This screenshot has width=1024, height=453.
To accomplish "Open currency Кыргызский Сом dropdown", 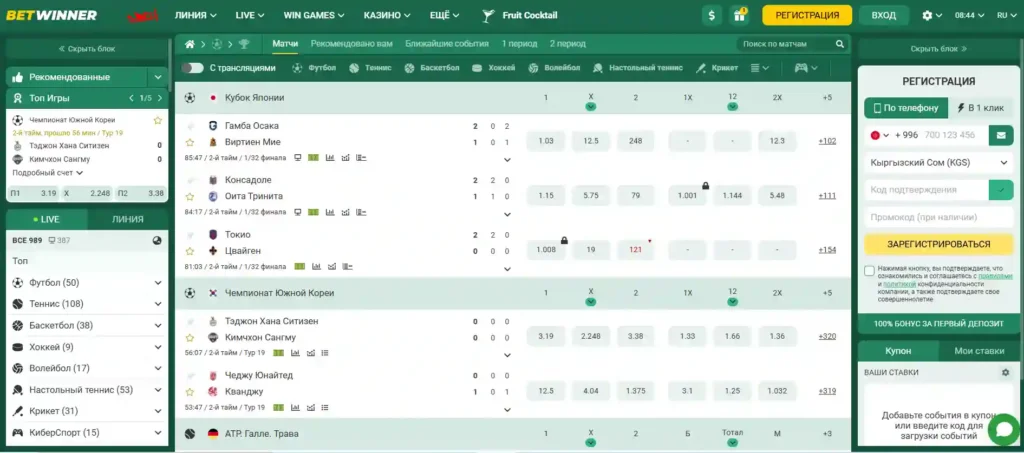I will click(939, 163).
